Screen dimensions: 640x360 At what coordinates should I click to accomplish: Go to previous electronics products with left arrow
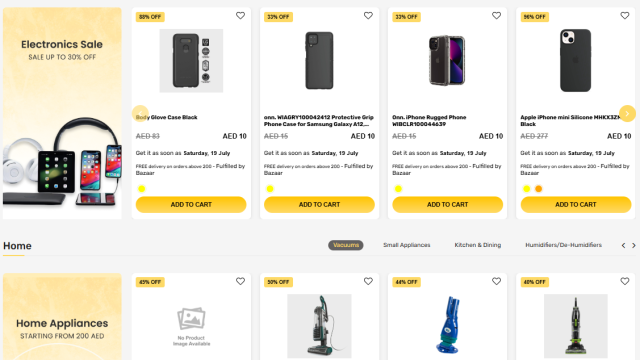click(x=140, y=113)
